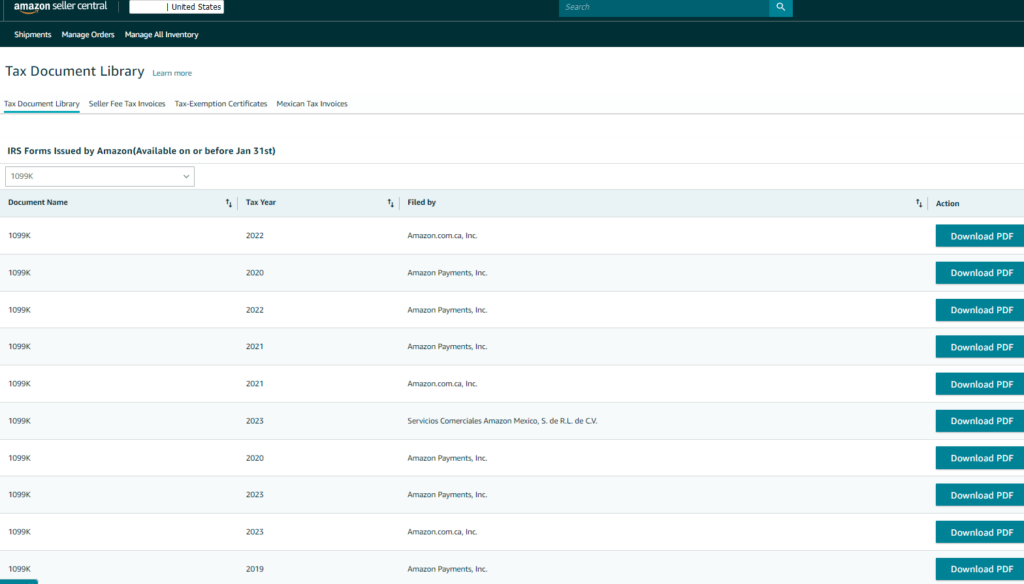Open the United States marketplace selector

[176, 7]
